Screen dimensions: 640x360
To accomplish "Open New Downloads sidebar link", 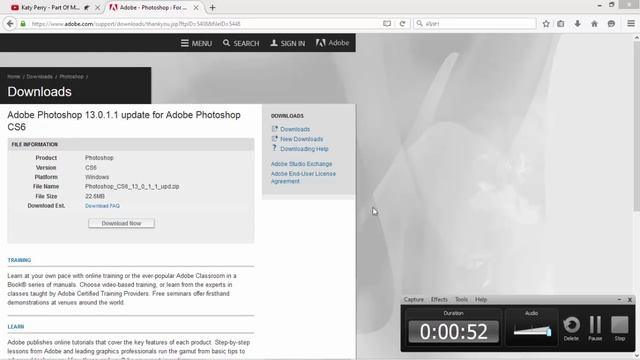I will [x=301, y=139].
